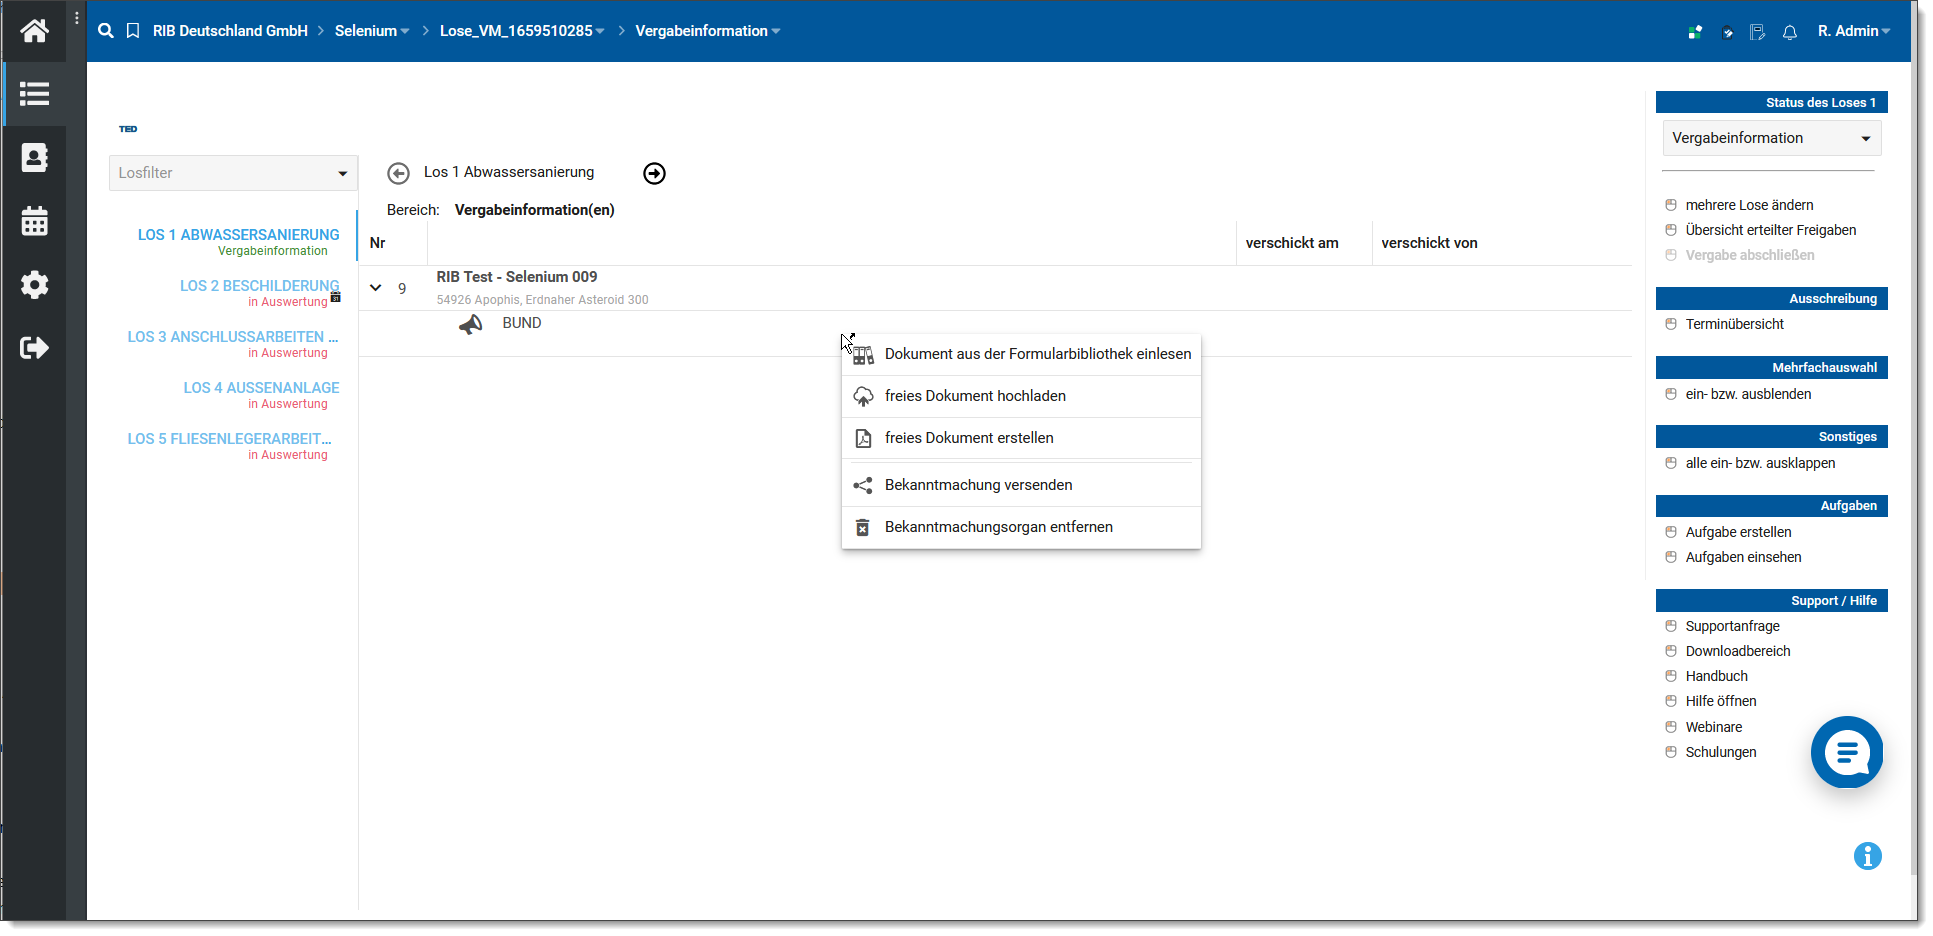Open the home dashboard icon

click(x=34, y=31)
